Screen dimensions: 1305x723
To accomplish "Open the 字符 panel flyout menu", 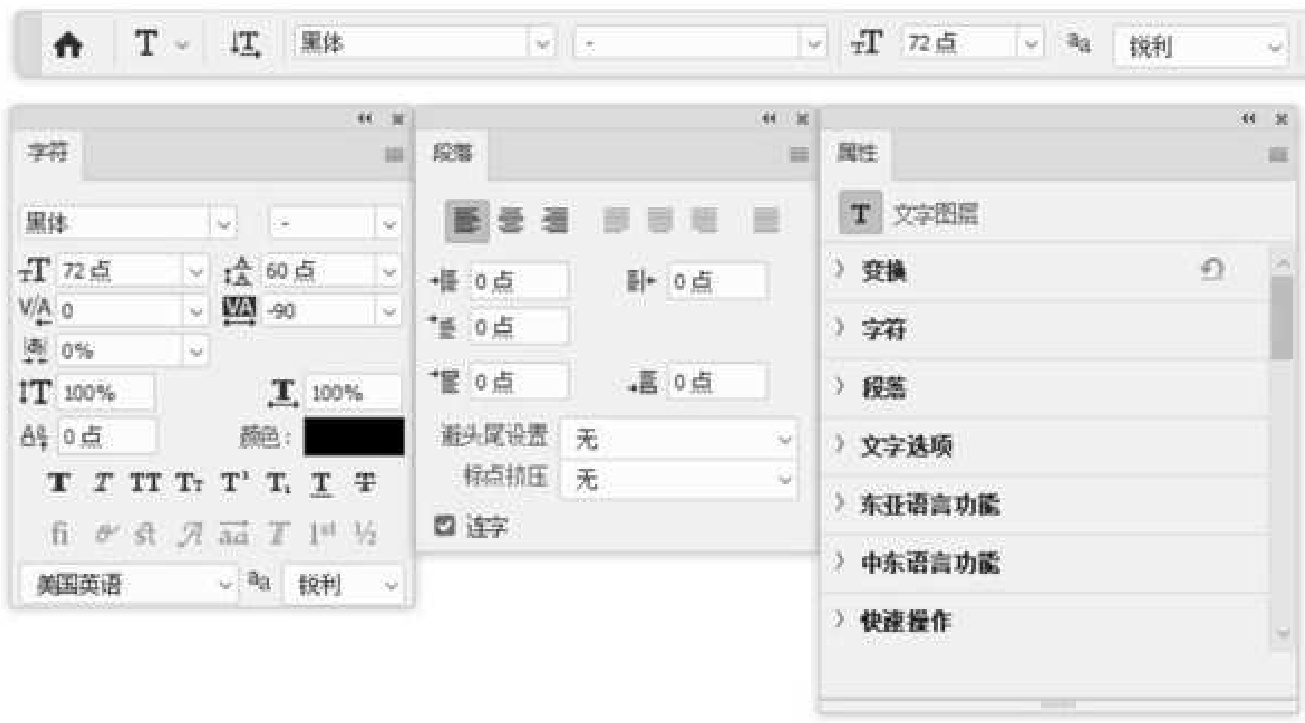I will [x=393, y=155].
